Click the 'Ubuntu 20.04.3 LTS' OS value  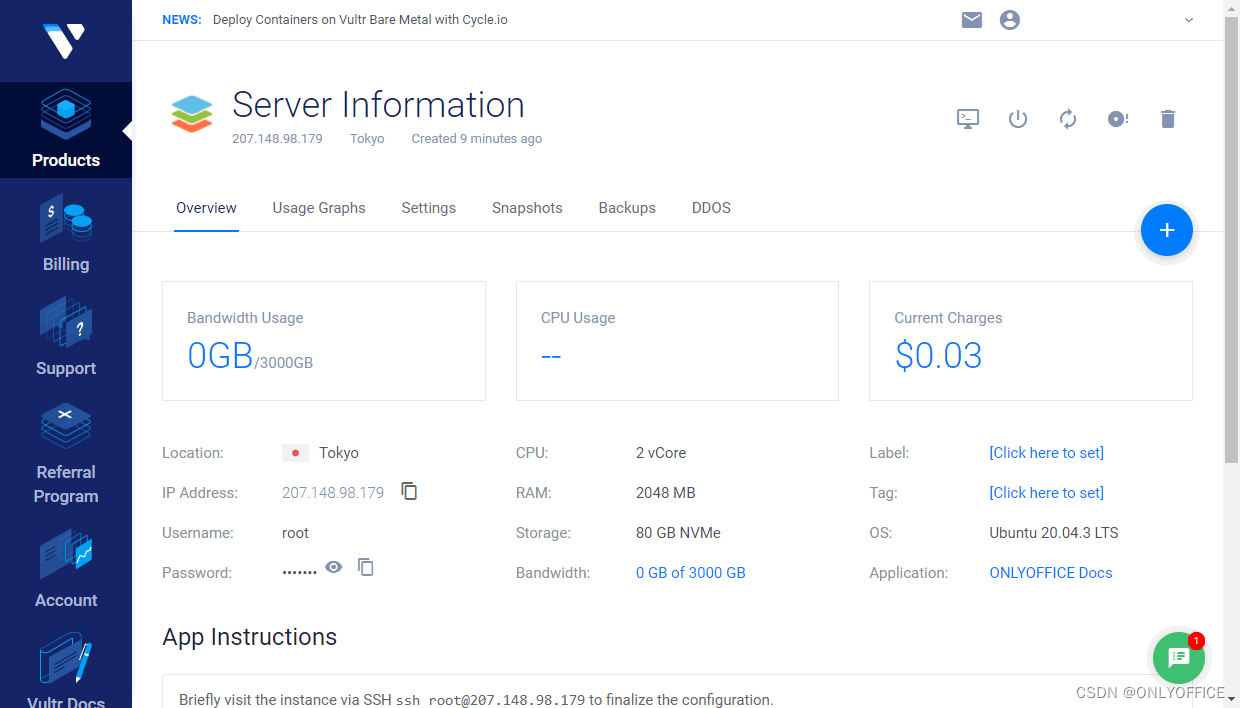(x=1054, y=533)
